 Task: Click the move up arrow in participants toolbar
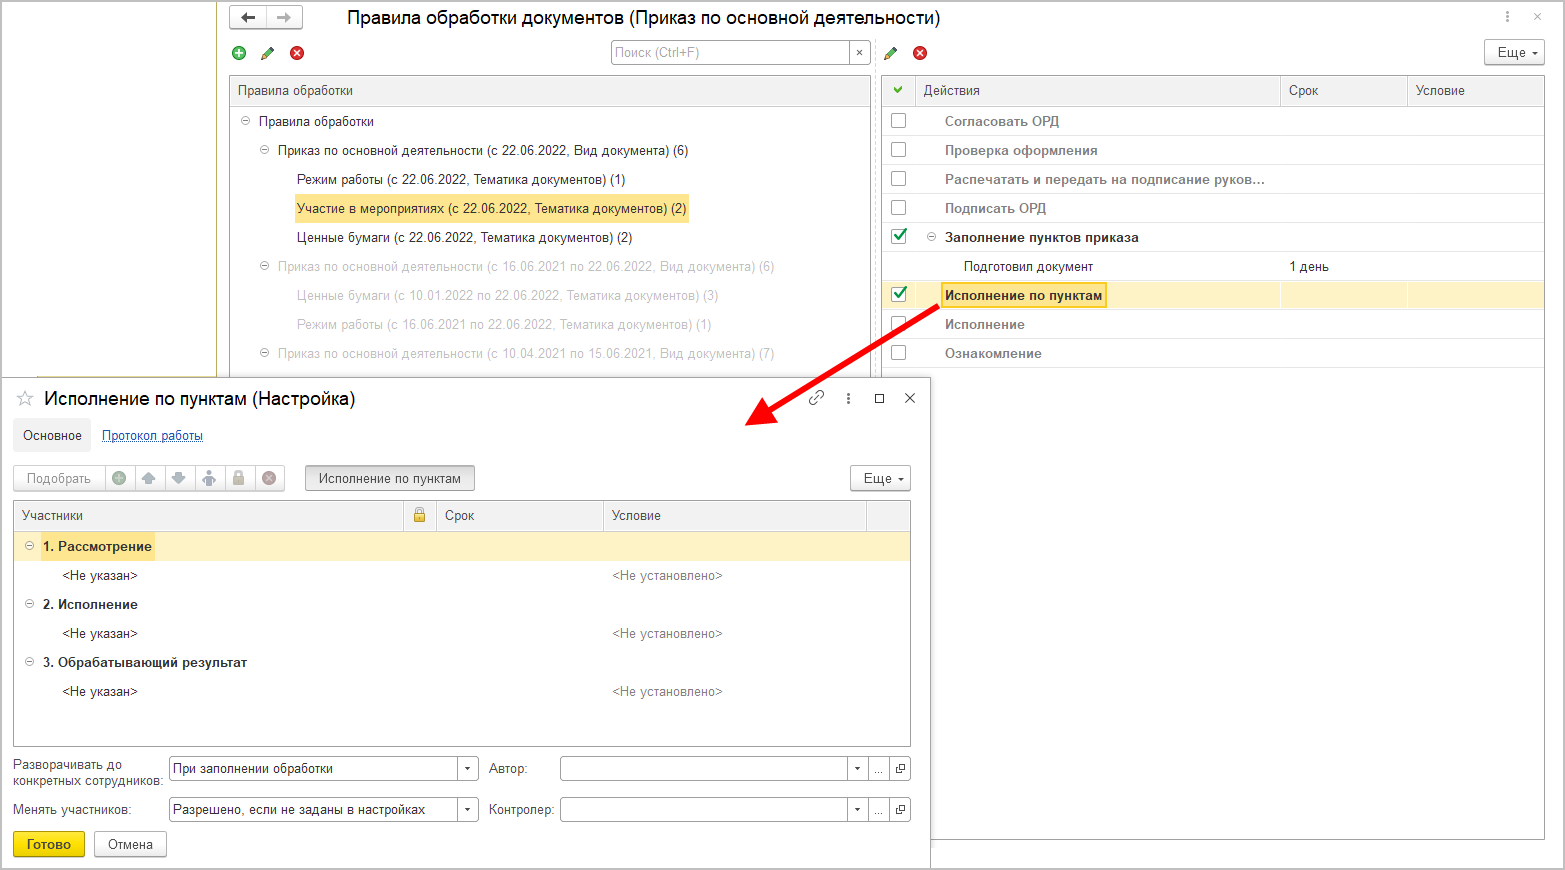tap(149, 478)
